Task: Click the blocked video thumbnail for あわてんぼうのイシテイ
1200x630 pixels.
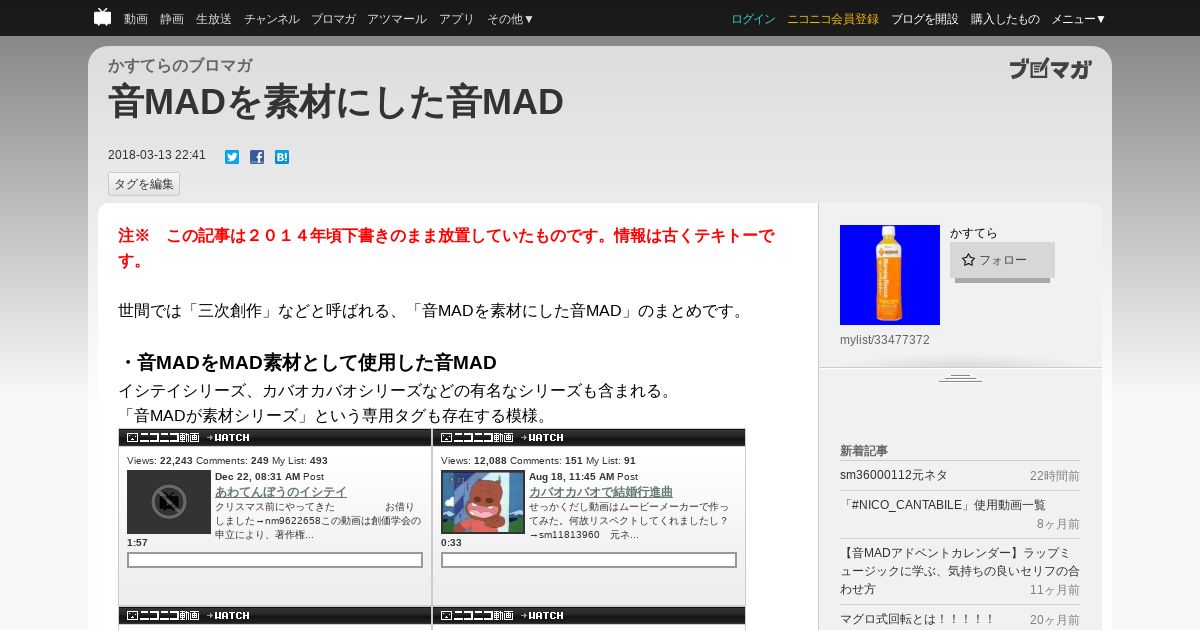Action: [x=169, y=502]
